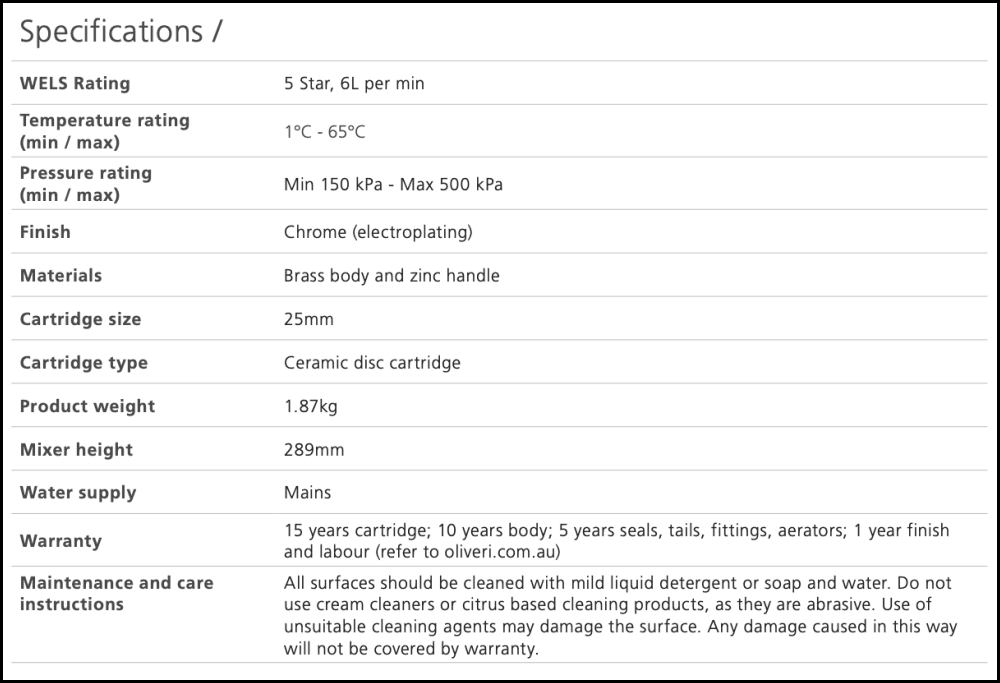Select the "5 Star, 6L per min" value
This screenshot has width=1000, height=683.
tap(354, 83)
